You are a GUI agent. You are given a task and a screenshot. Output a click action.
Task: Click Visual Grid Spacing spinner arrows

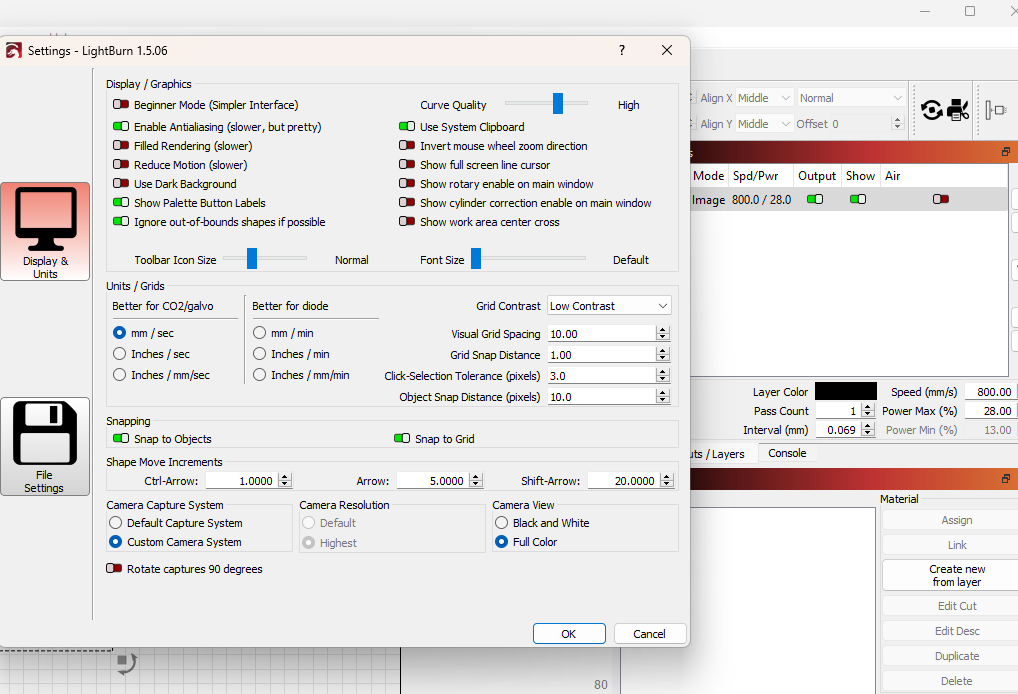tap(663, 334)
